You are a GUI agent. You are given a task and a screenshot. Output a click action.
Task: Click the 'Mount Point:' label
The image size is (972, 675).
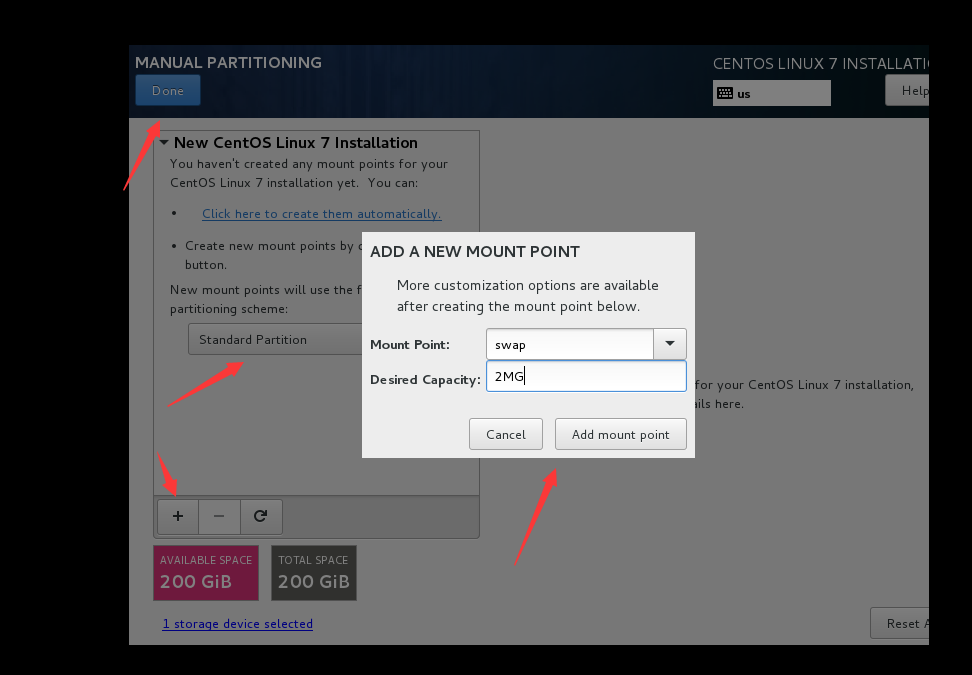click(410, 345)
